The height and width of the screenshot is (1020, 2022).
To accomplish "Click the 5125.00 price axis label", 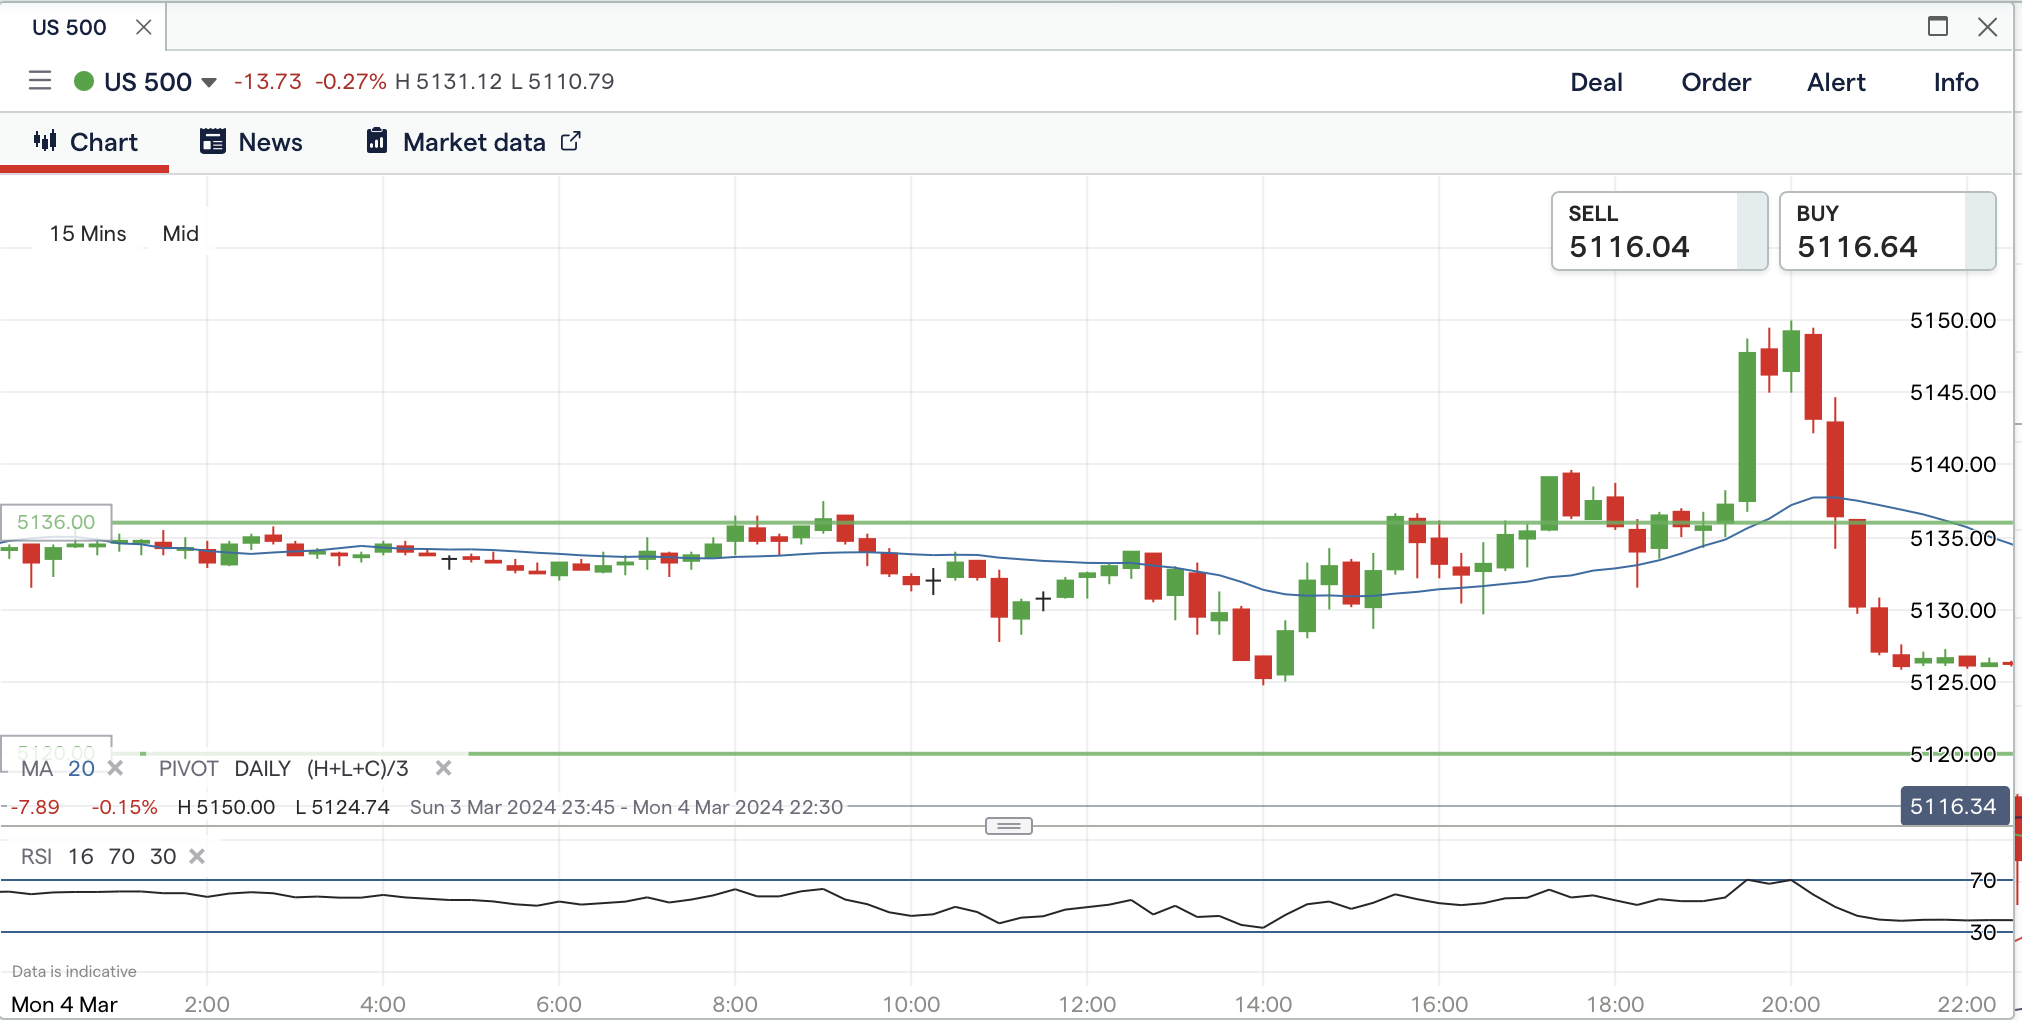I will (1953, 682).
